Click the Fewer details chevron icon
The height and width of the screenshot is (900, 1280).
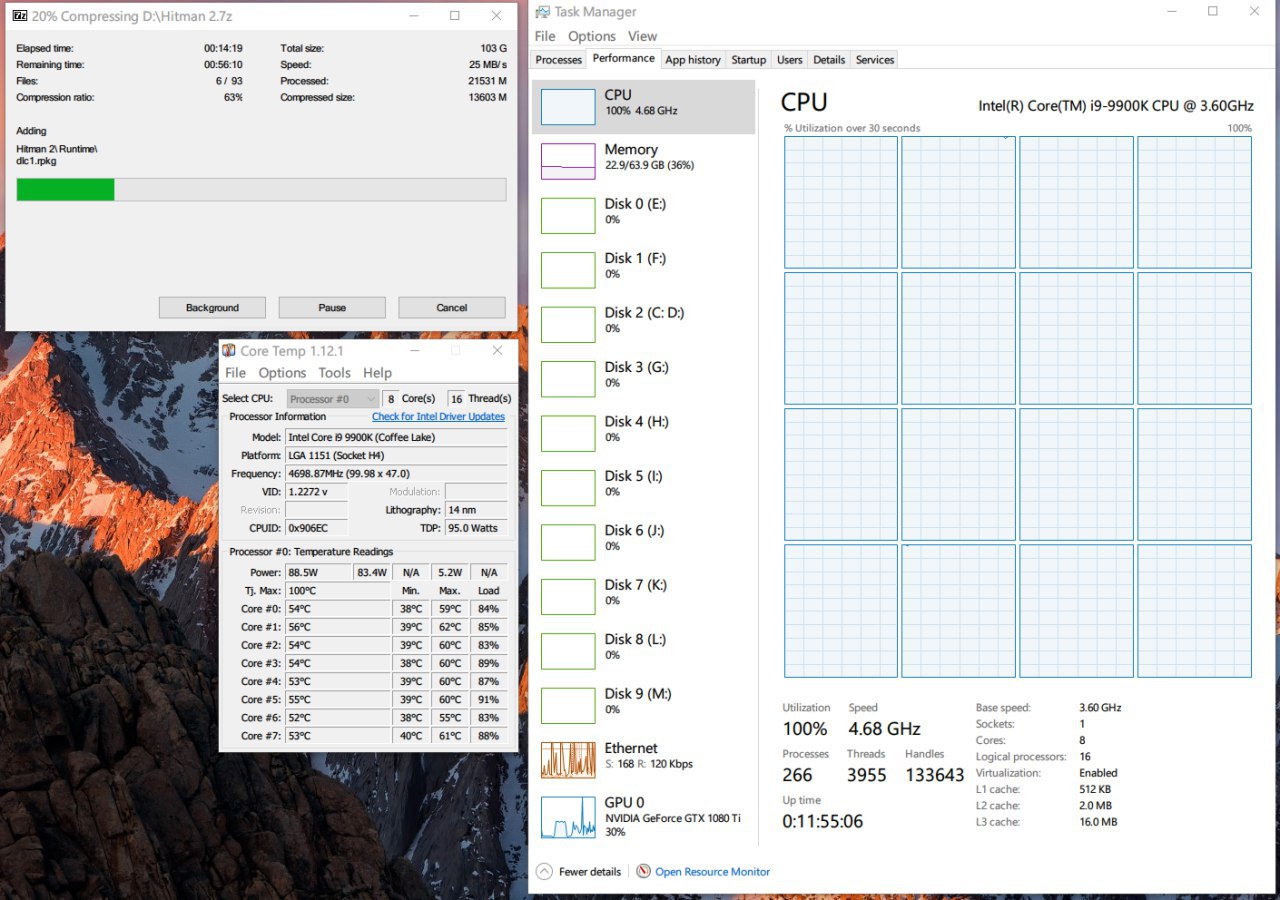(x=544, y=871)
